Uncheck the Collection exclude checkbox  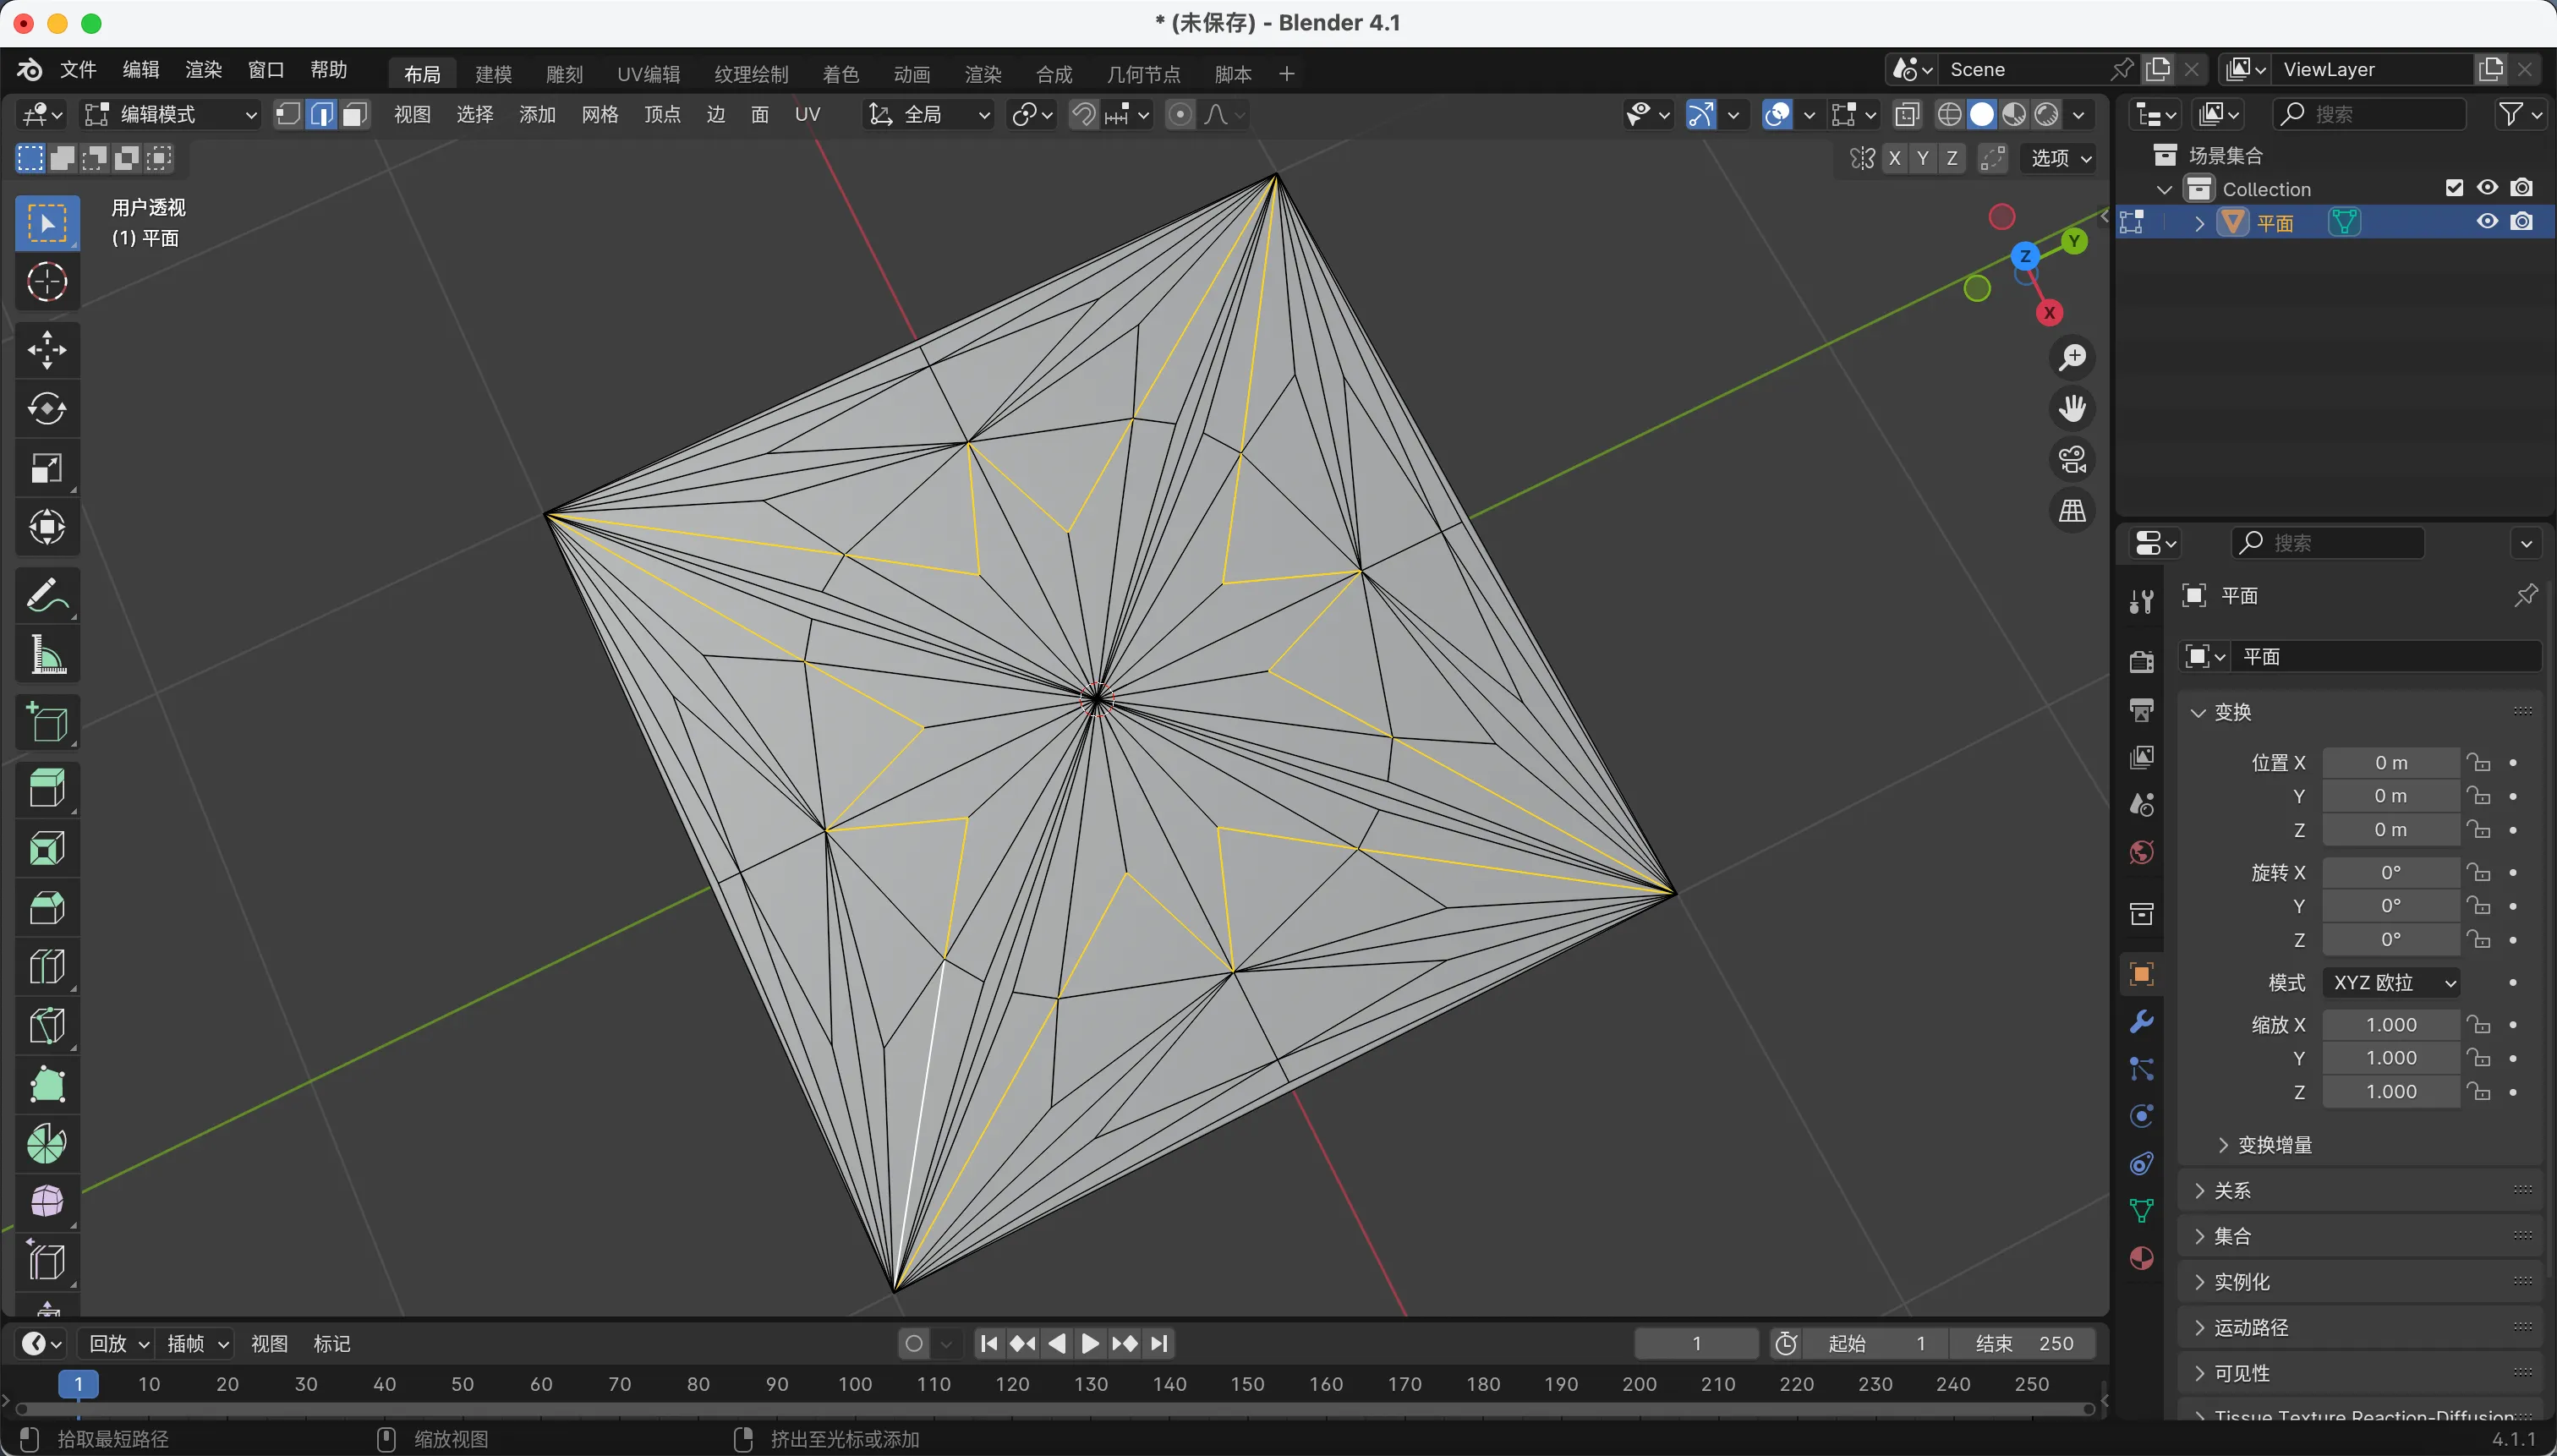[2454, 188]
